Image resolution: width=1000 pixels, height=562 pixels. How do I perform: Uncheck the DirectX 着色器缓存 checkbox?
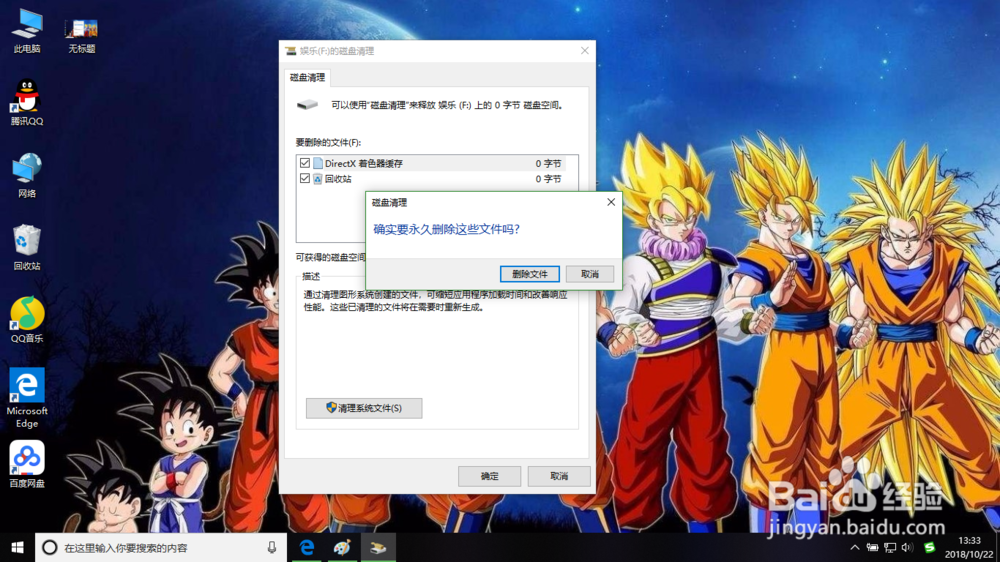(305, 163)
